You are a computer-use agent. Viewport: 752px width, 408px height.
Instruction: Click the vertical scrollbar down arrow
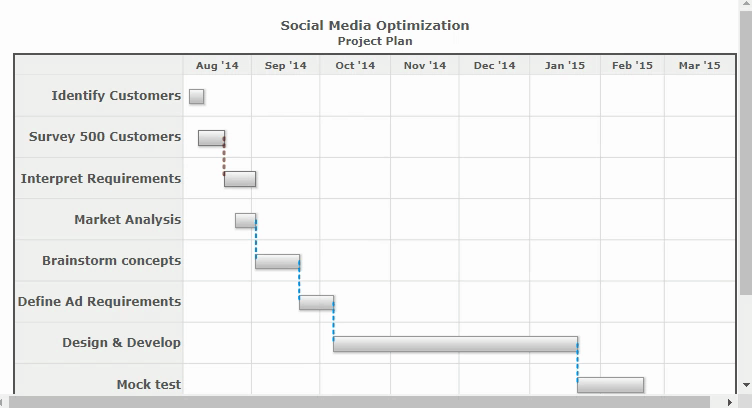pos(746,385)
